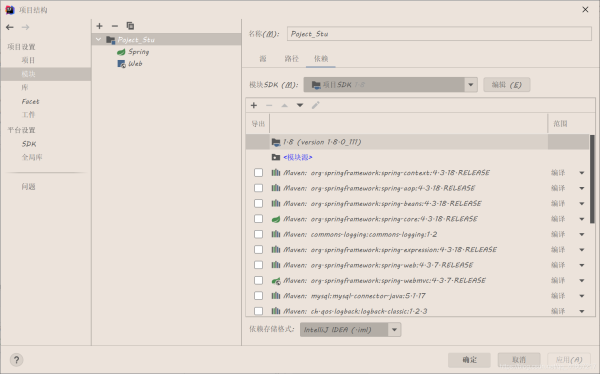Click the back navigation arrow
Image resolution: width=600 pixels, height=374 pixels.
coord(10,27)
